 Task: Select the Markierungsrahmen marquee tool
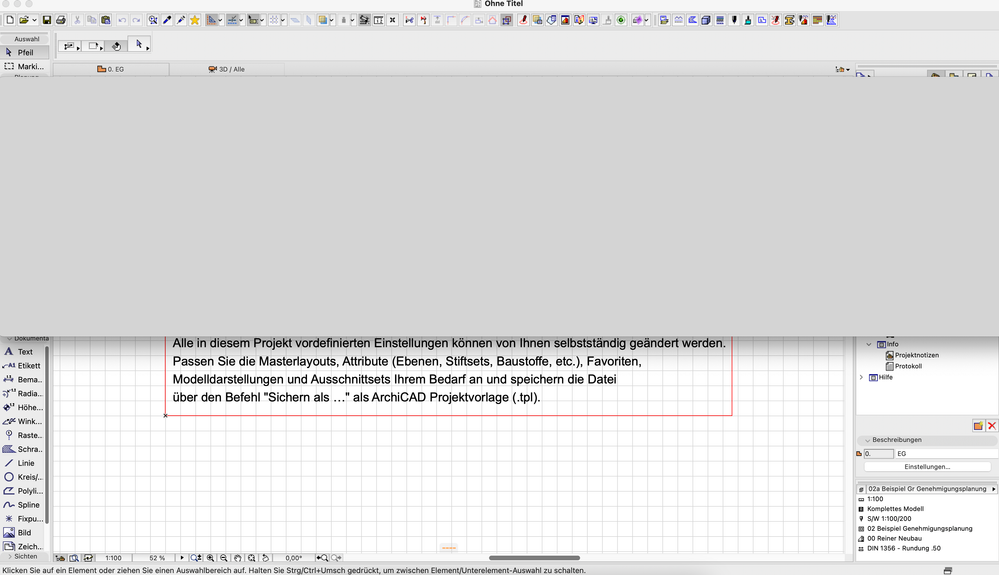pyautogui.click(x=24, y=66)
